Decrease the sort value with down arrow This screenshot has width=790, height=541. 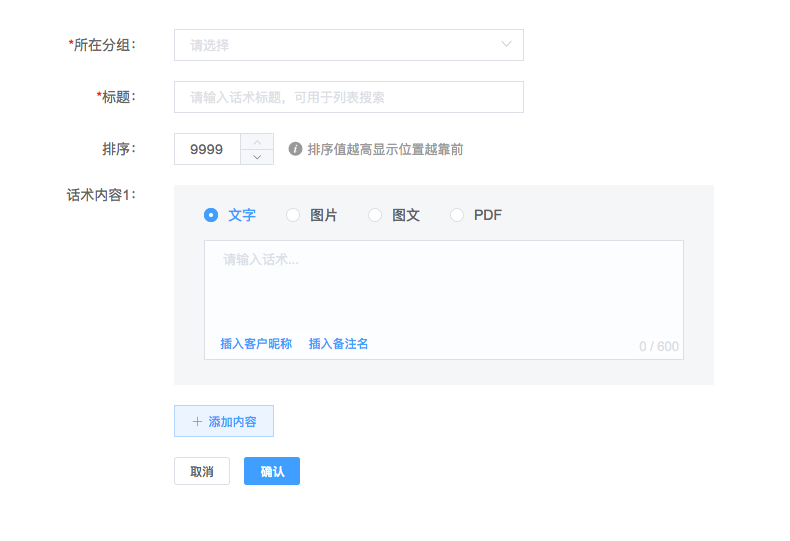257,157
